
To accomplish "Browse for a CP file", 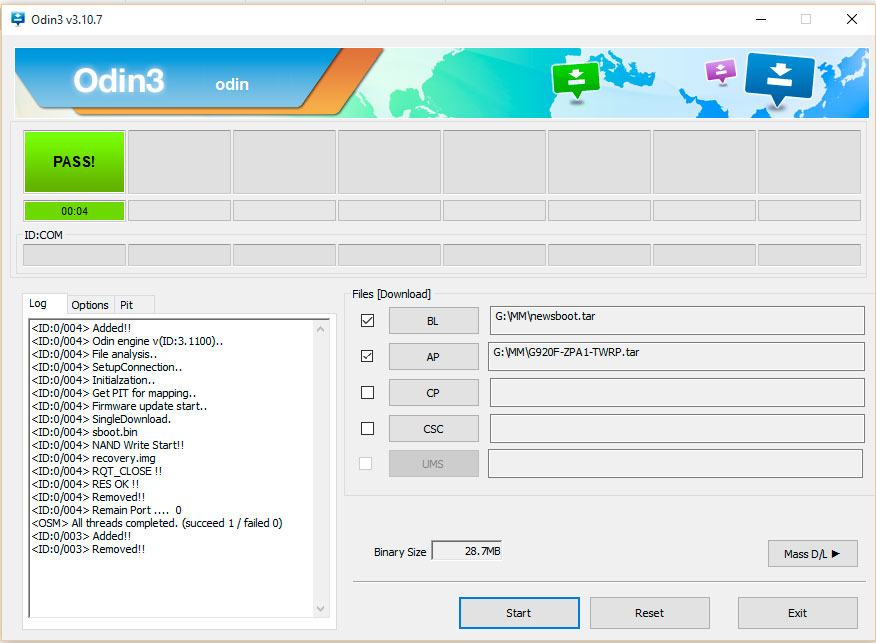I will (x=434, y=393).
